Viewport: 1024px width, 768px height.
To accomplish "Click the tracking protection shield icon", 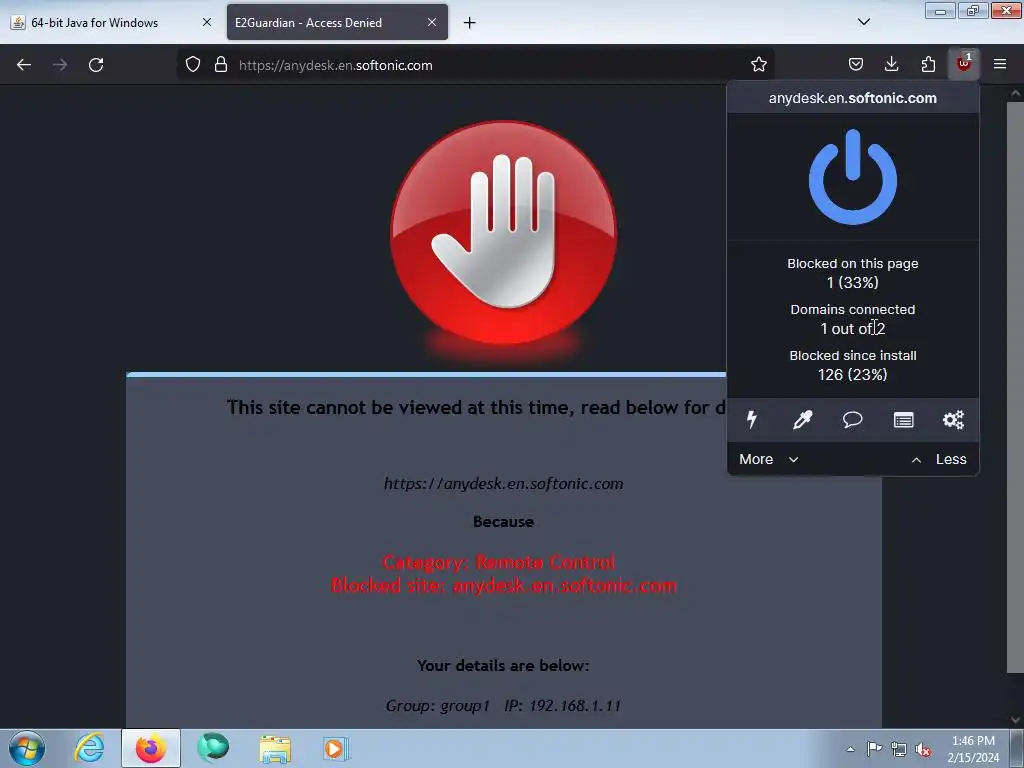I will point(193,64).
